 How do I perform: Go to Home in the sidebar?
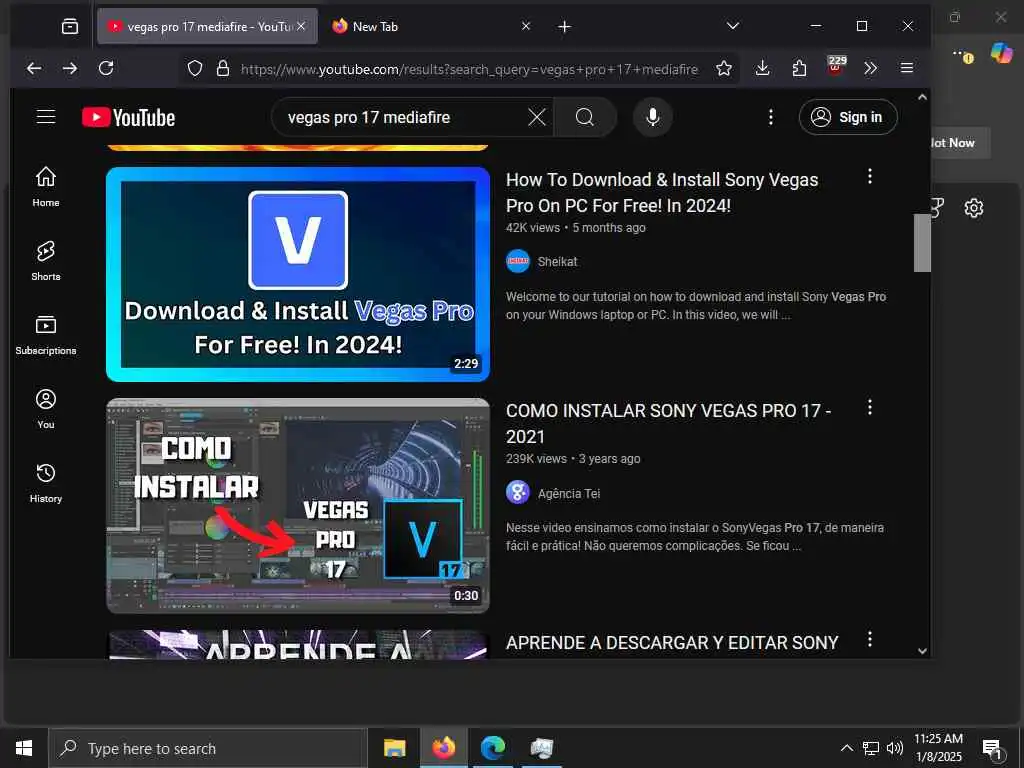pos(46,187)
